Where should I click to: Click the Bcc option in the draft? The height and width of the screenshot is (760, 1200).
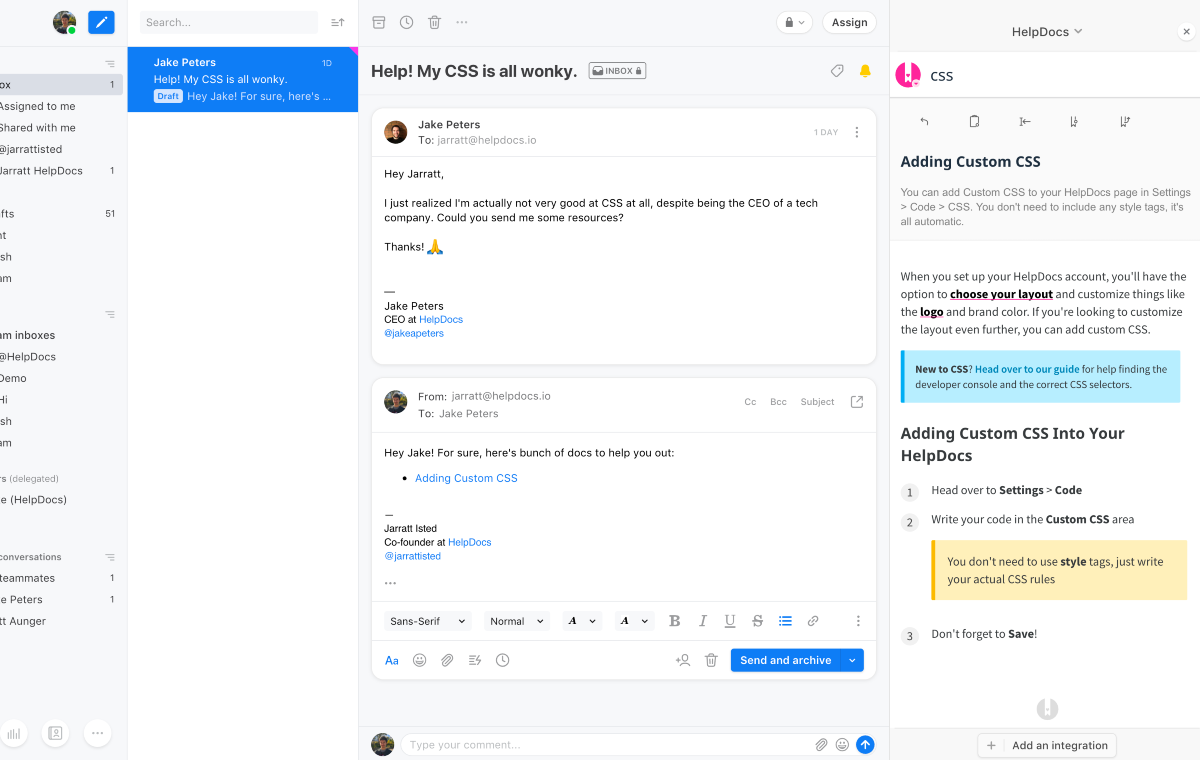[778, 402]
